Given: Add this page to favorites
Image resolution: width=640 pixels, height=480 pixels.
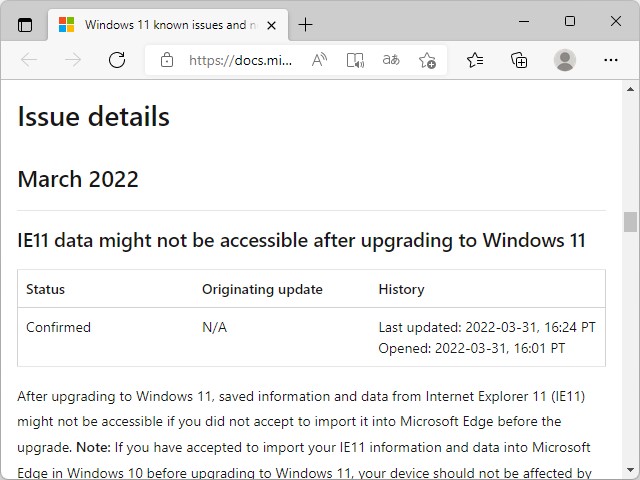Looking at the screenshot, I should [x=427, y=60].
